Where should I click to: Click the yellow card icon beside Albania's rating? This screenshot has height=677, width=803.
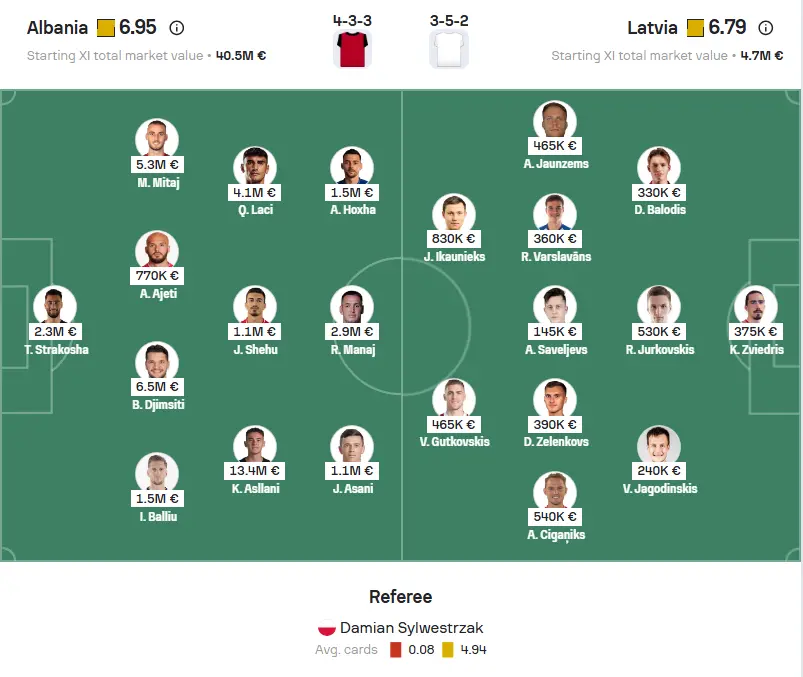pyautogui.click(x=106, y=28)
